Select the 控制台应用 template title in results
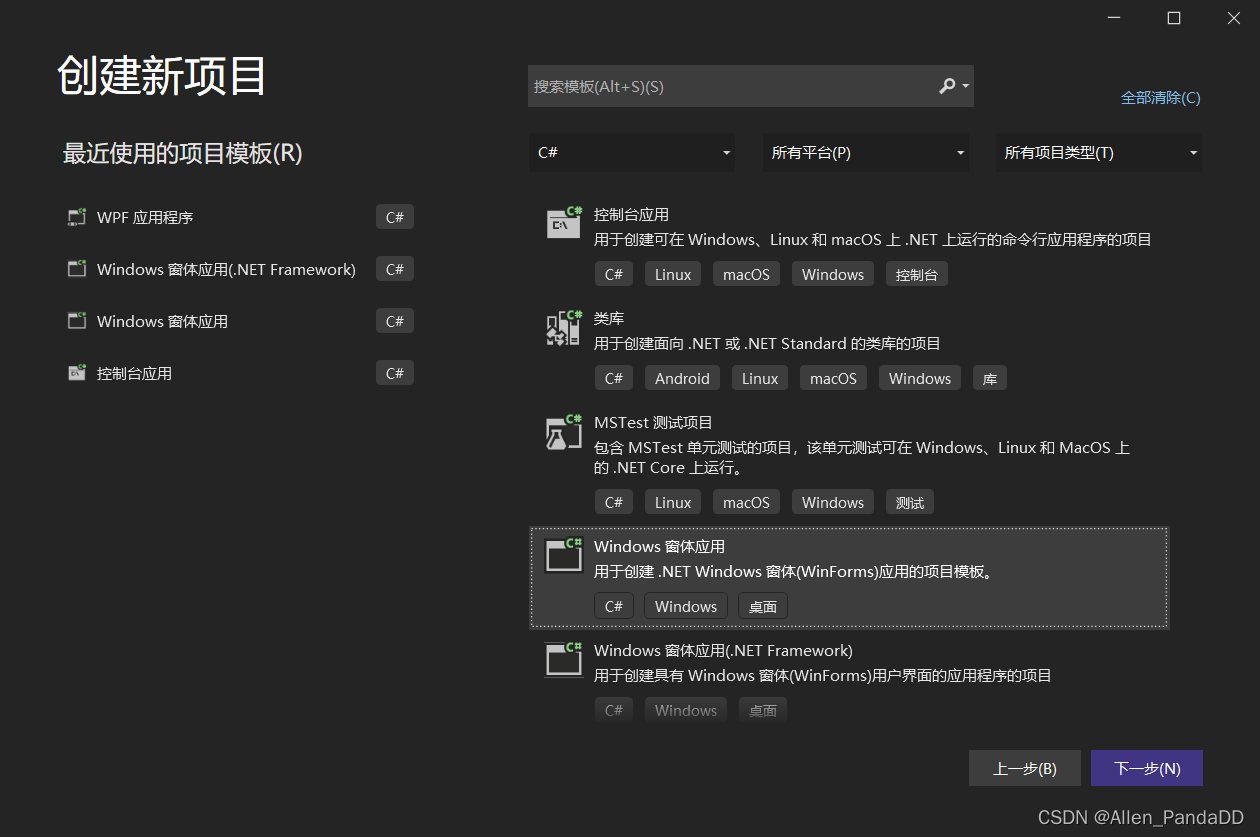Viewport: 1260px width, 837px height. click(631, 214)
